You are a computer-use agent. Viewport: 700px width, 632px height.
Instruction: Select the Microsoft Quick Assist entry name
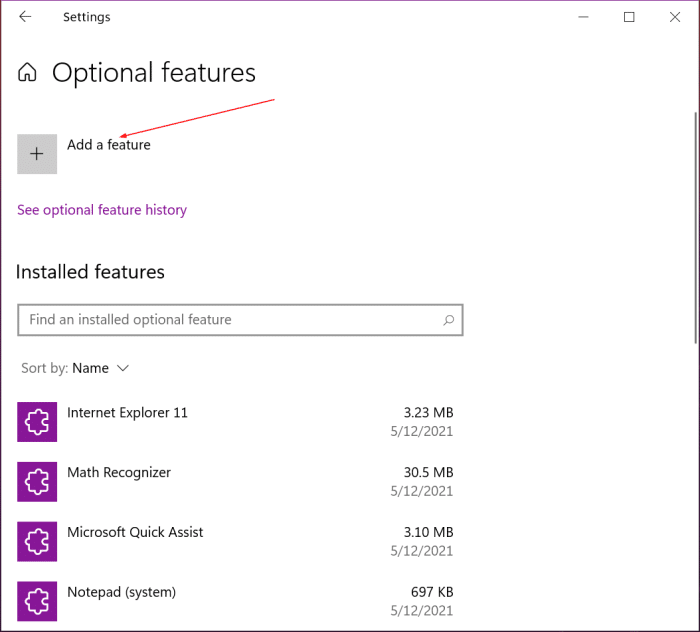click(x=135, y=532)
